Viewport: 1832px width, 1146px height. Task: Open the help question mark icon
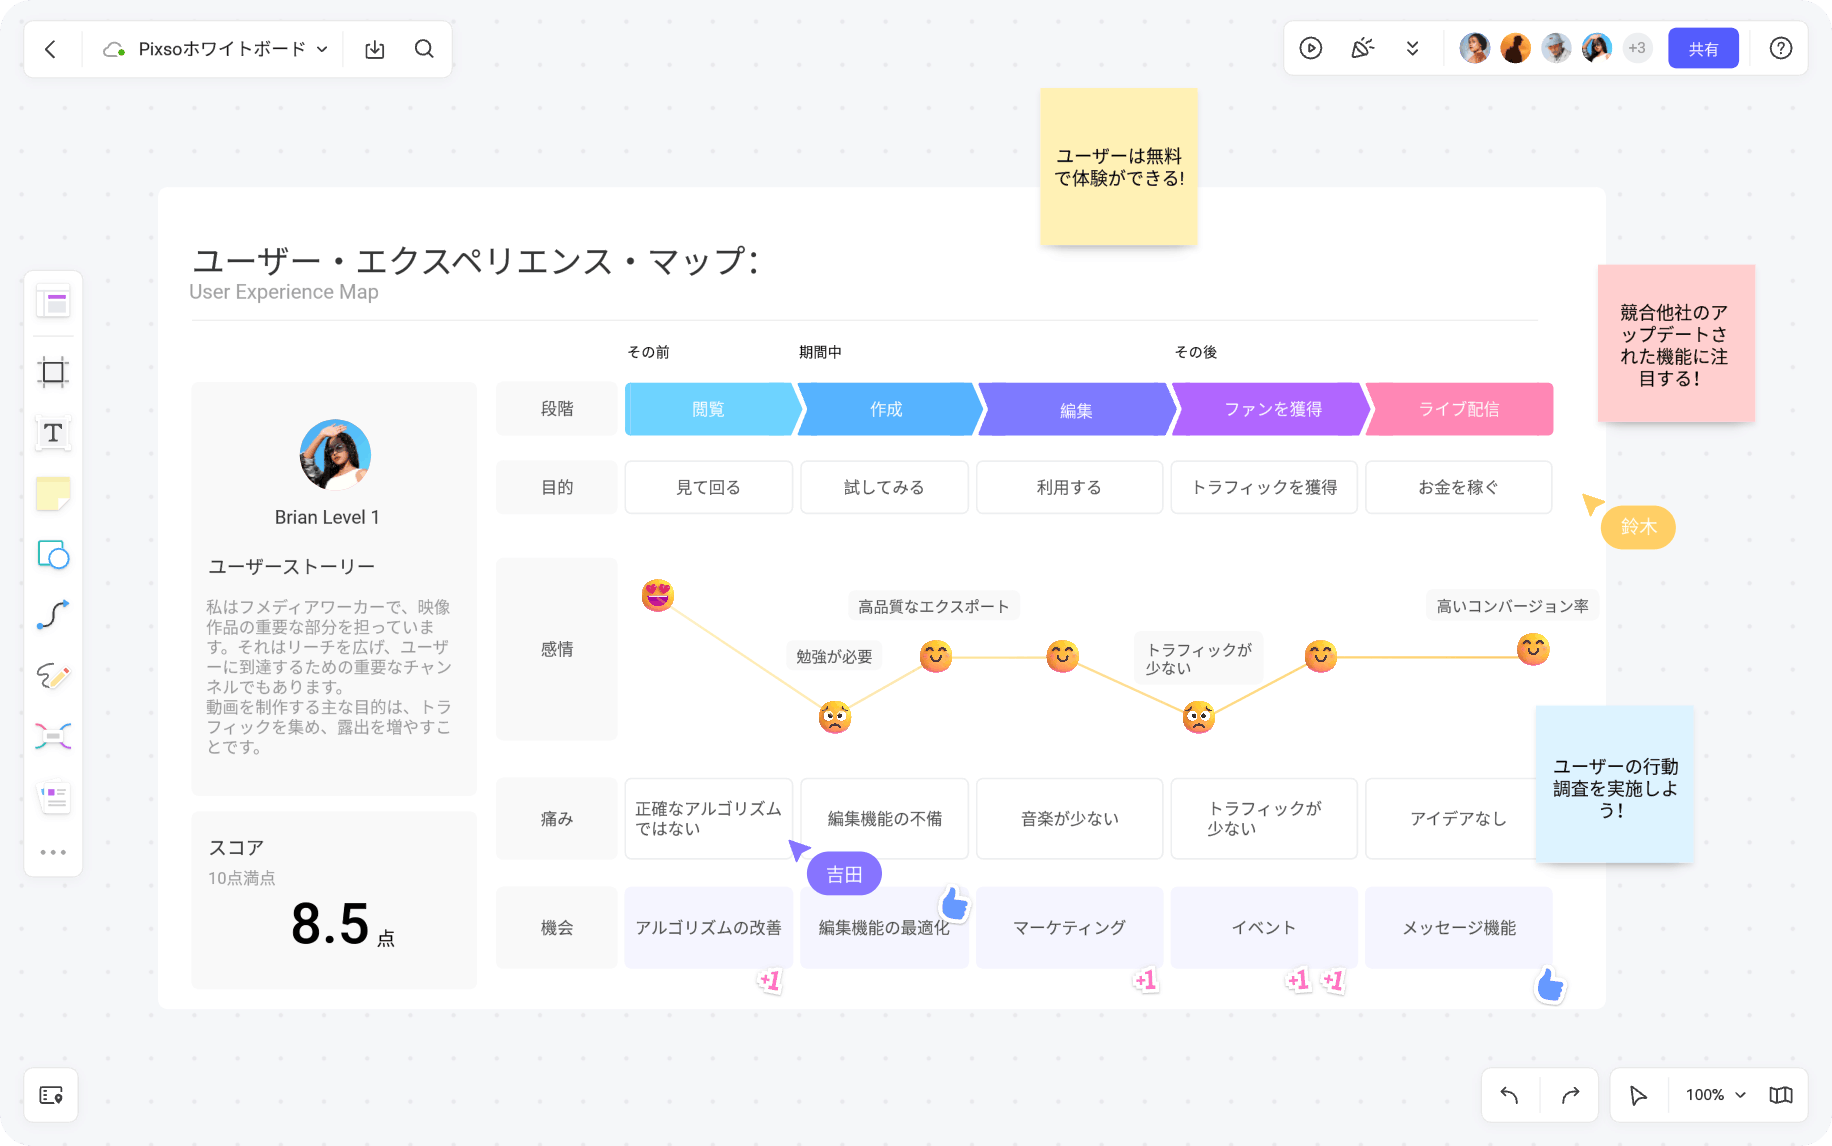1780,48
